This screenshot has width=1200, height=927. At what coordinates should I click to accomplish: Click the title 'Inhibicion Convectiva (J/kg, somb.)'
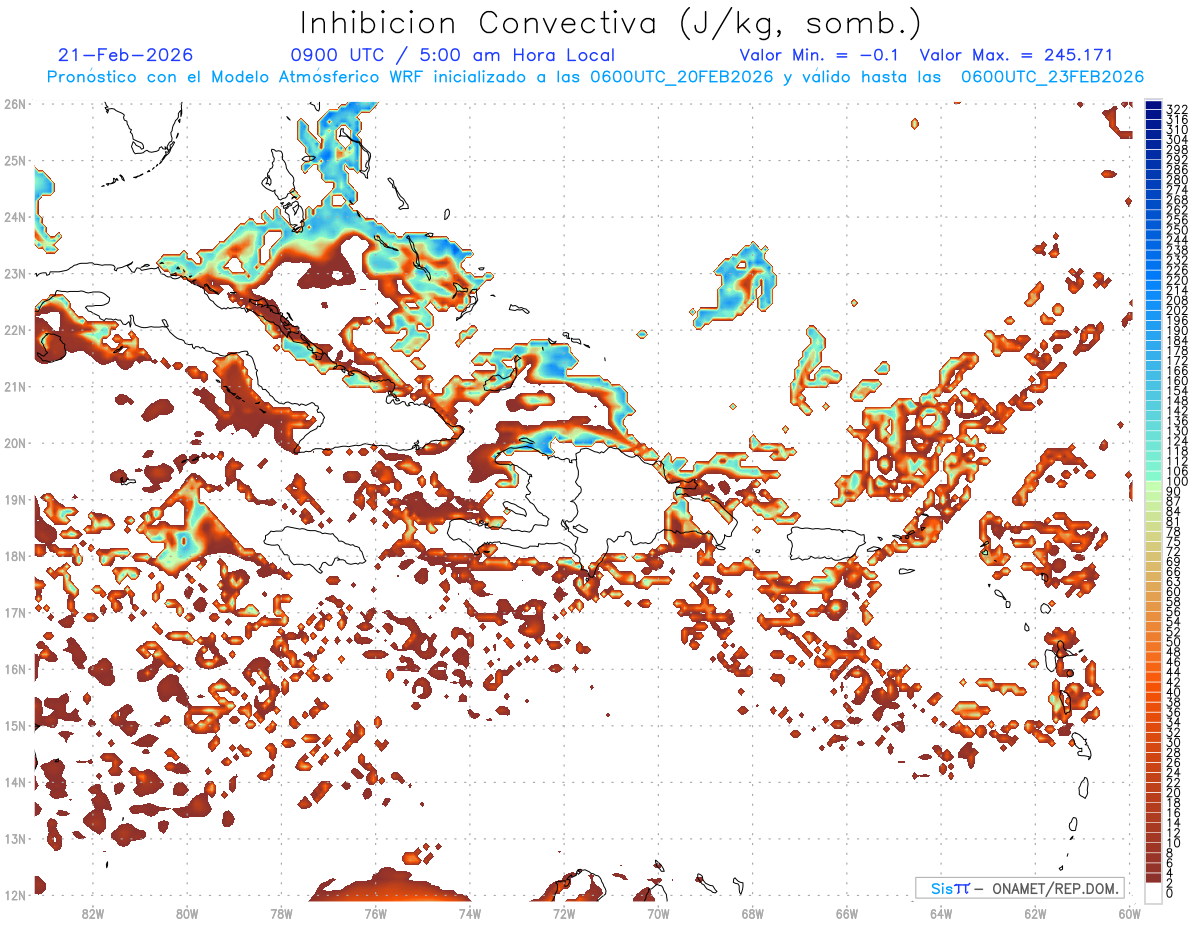(611, 23)
